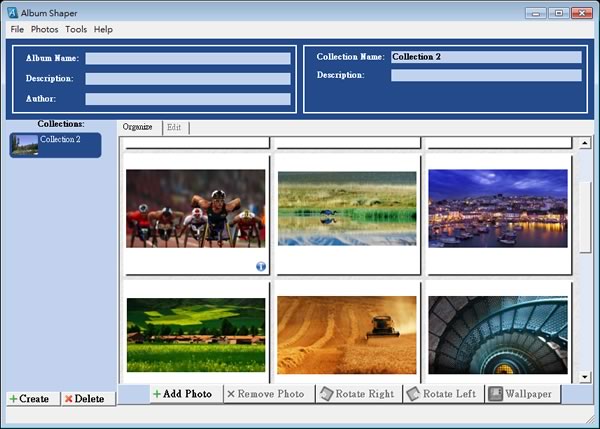Image resolution: width=600 pixels, height=429 pixels.
Task: Click the Delete collection button
Action: (x=88, y=399)
